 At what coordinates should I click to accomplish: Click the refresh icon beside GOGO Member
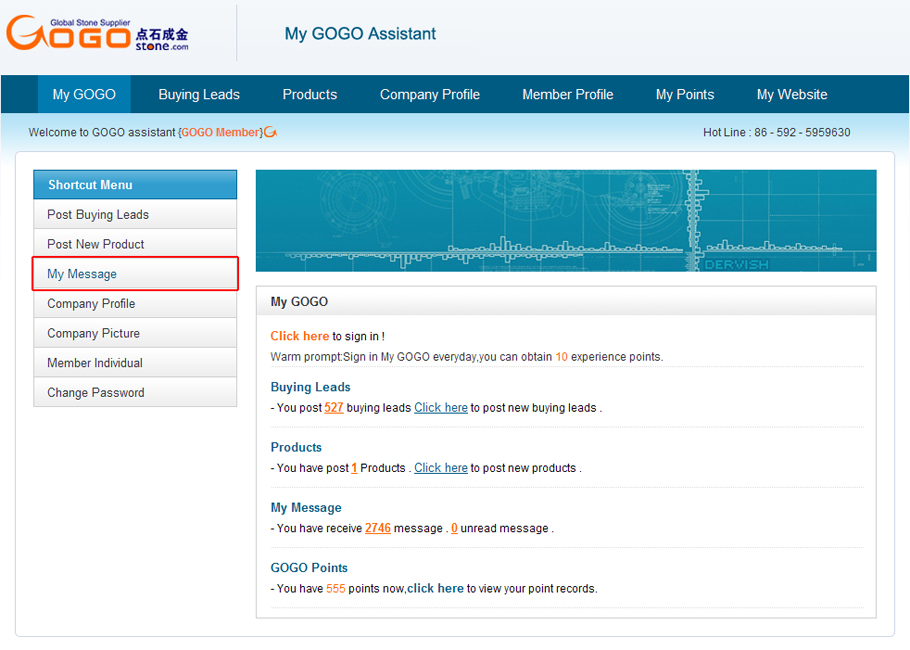point(271,132)
